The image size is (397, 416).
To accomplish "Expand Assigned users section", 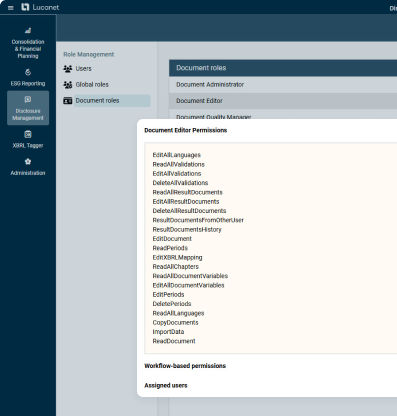I will [x=166, y=385].
